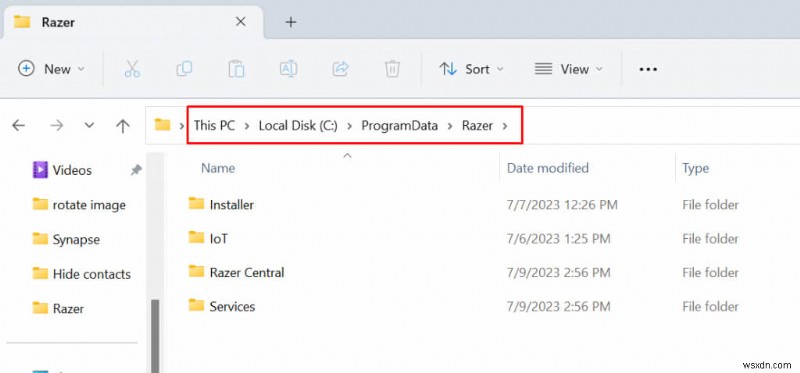
Task: Open recent locations dropdown chevron
Action: coord(89,126)
